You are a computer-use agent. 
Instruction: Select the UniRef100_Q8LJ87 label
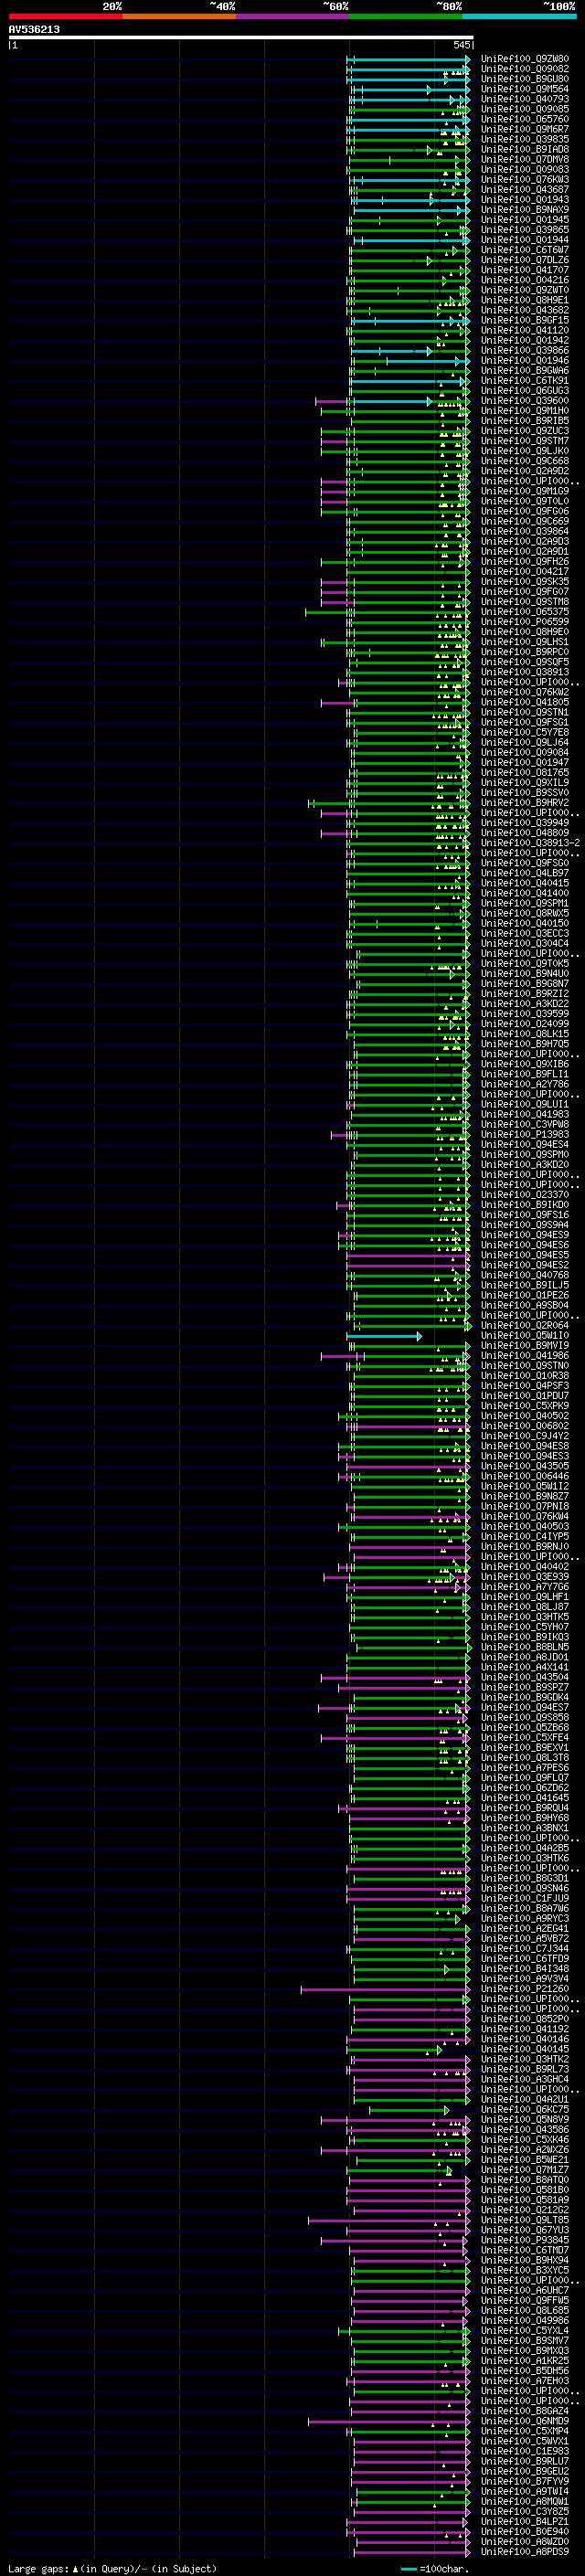(x=524, y=1607)
